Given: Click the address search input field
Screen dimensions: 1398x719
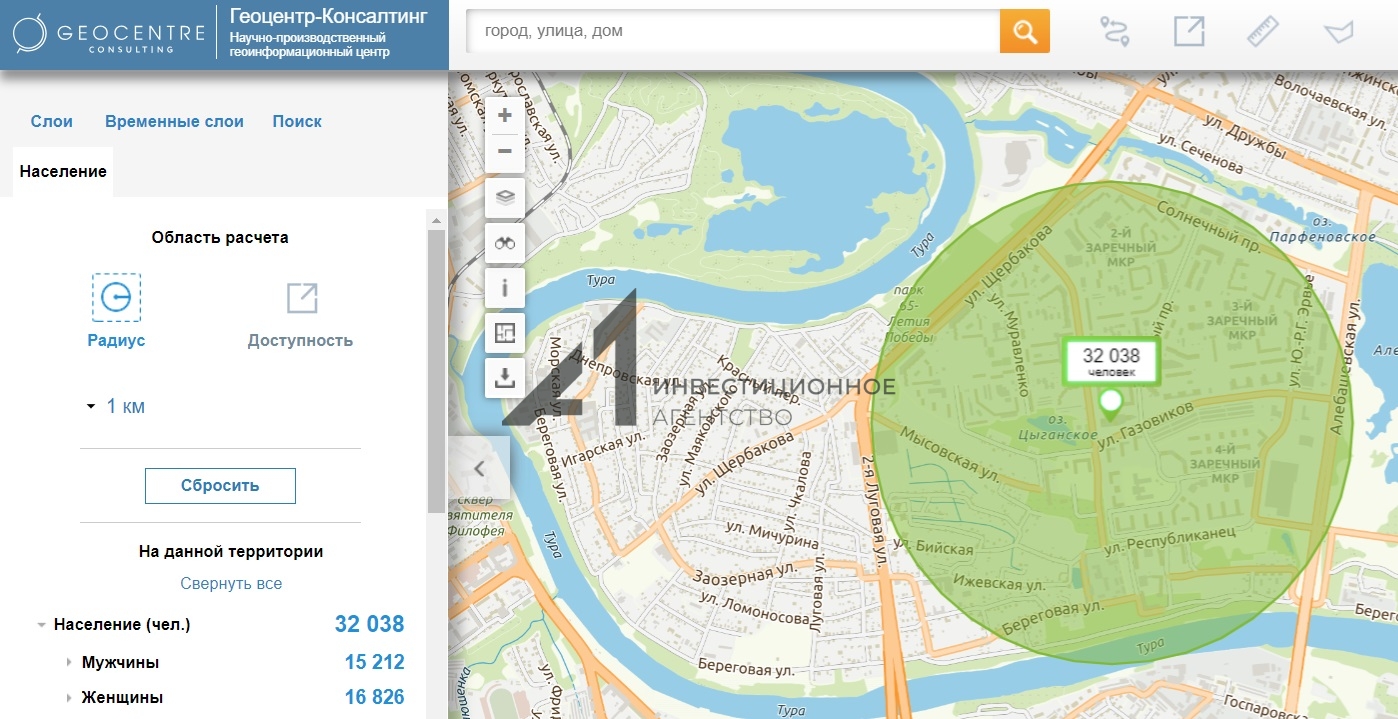Looking at the screenshot, I should click(x=732, y=31).
